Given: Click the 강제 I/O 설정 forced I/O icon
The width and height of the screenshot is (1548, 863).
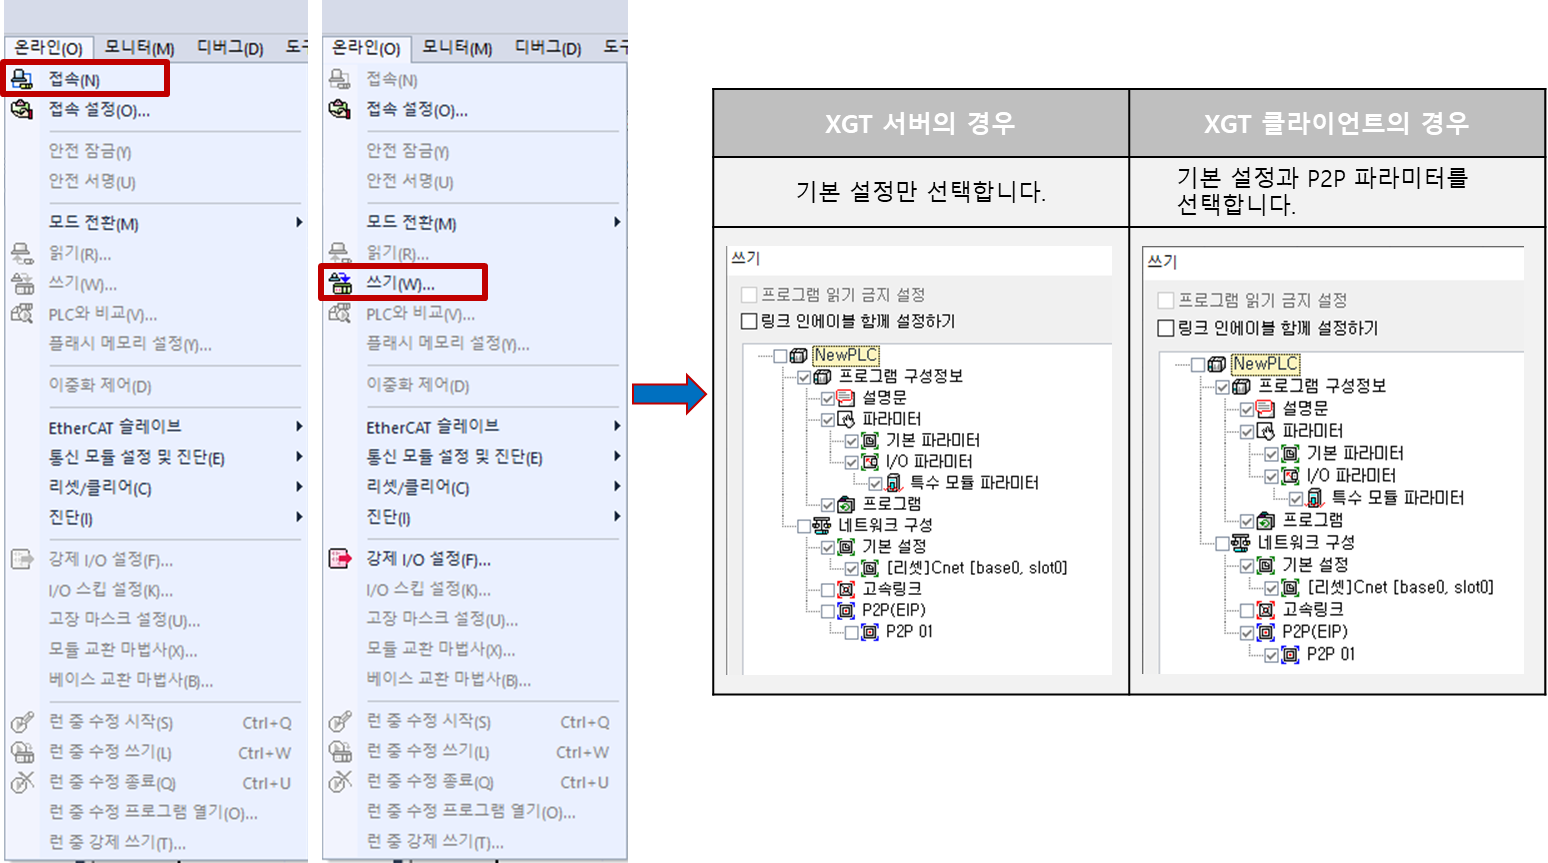Looking at the screenshot, I should tap(22, 559).
